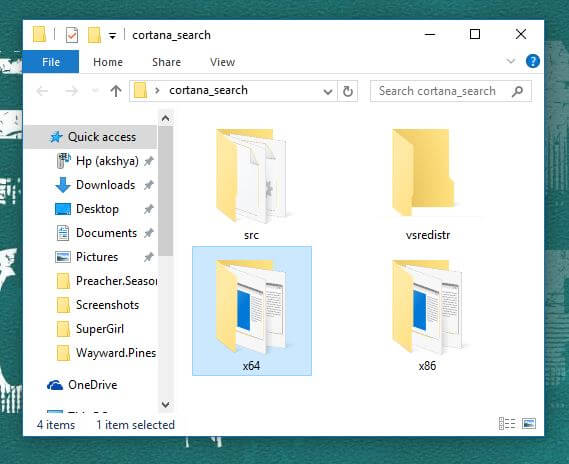
Task: Select OneDrive in the navigation pane
Action: 82,385
